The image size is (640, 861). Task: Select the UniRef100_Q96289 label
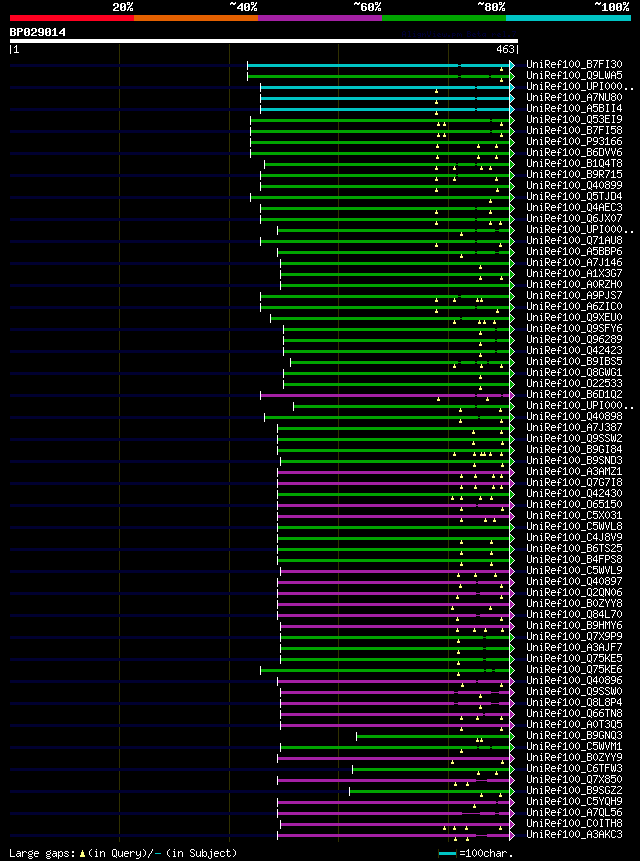coord(575,339)
